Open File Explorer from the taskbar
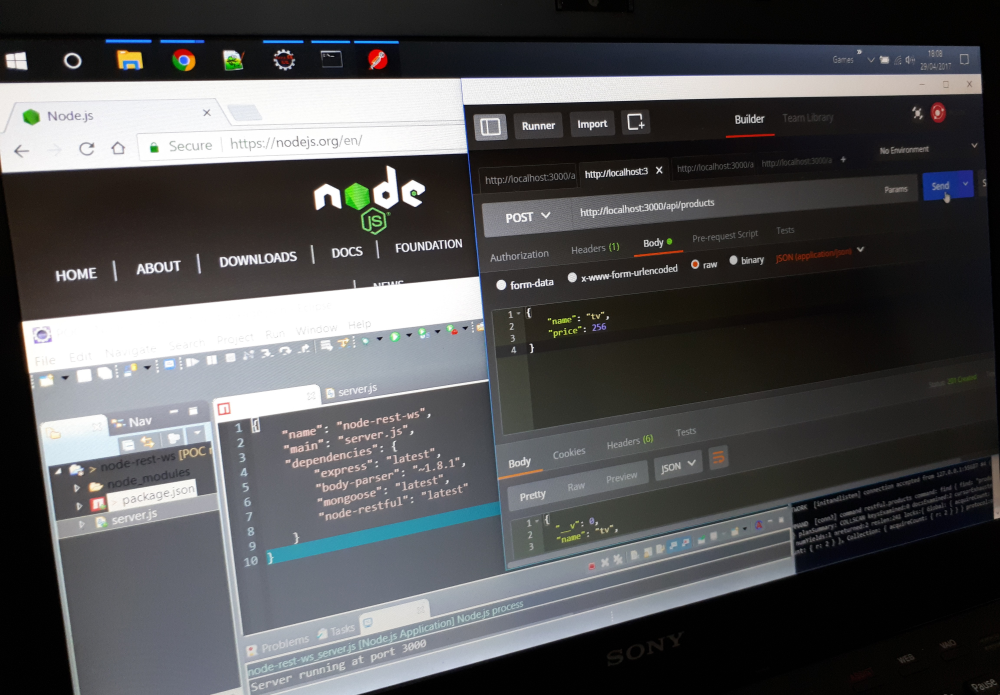 (x=129, y=61)
